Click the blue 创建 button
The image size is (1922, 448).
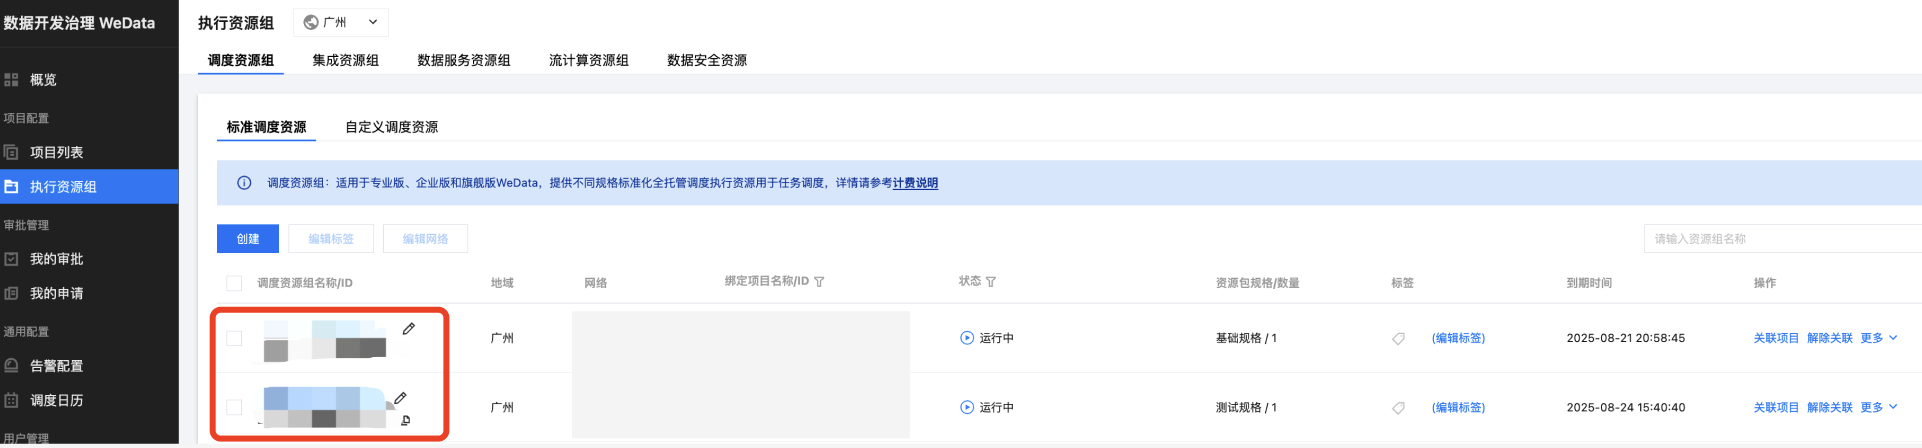tap(248, 239)
